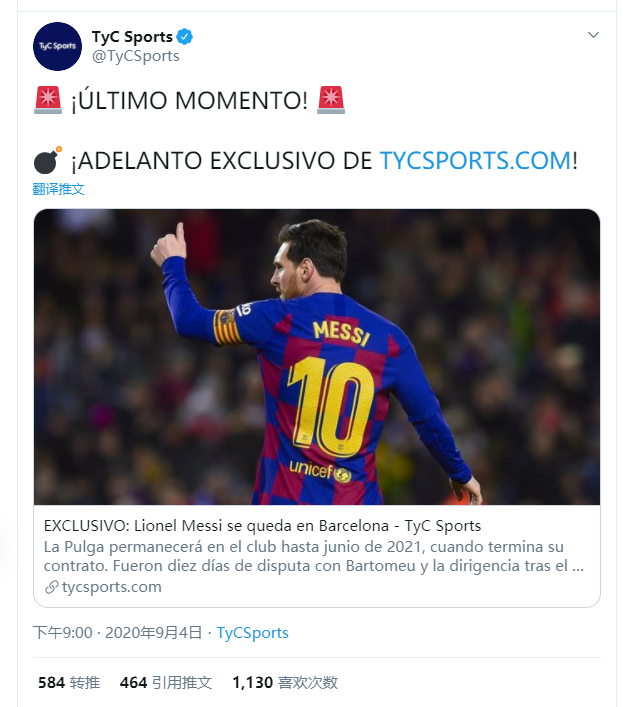This screenshot has height=707, width=642.
Task: Open the TYCSPORTS.COM link in tweet text
Action: (x=475, y=160)
